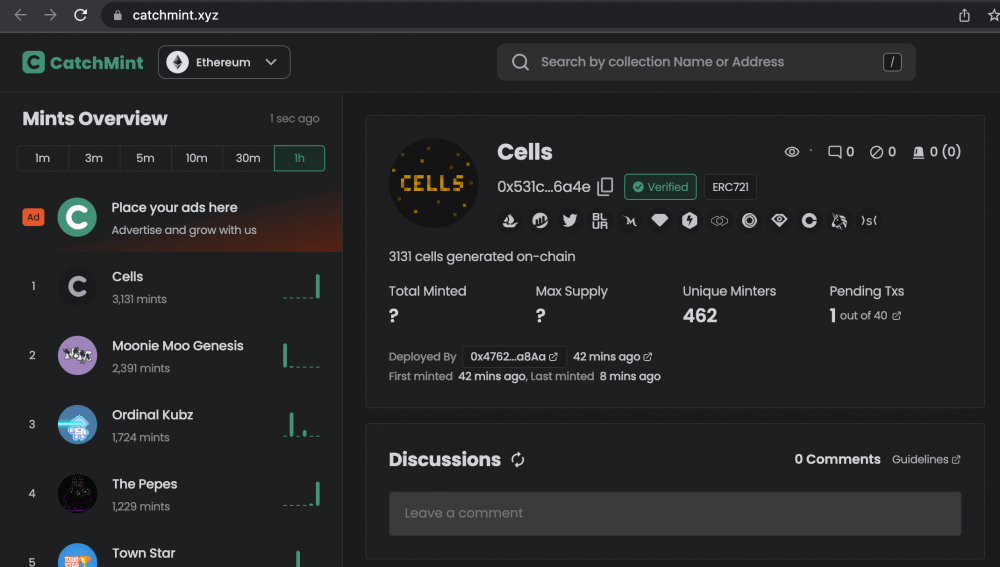Toggle the block icon next to comments
Image resolution: width=1000 pixels, height=567 pixels.
pyautogui.click(x=877, y=152)
